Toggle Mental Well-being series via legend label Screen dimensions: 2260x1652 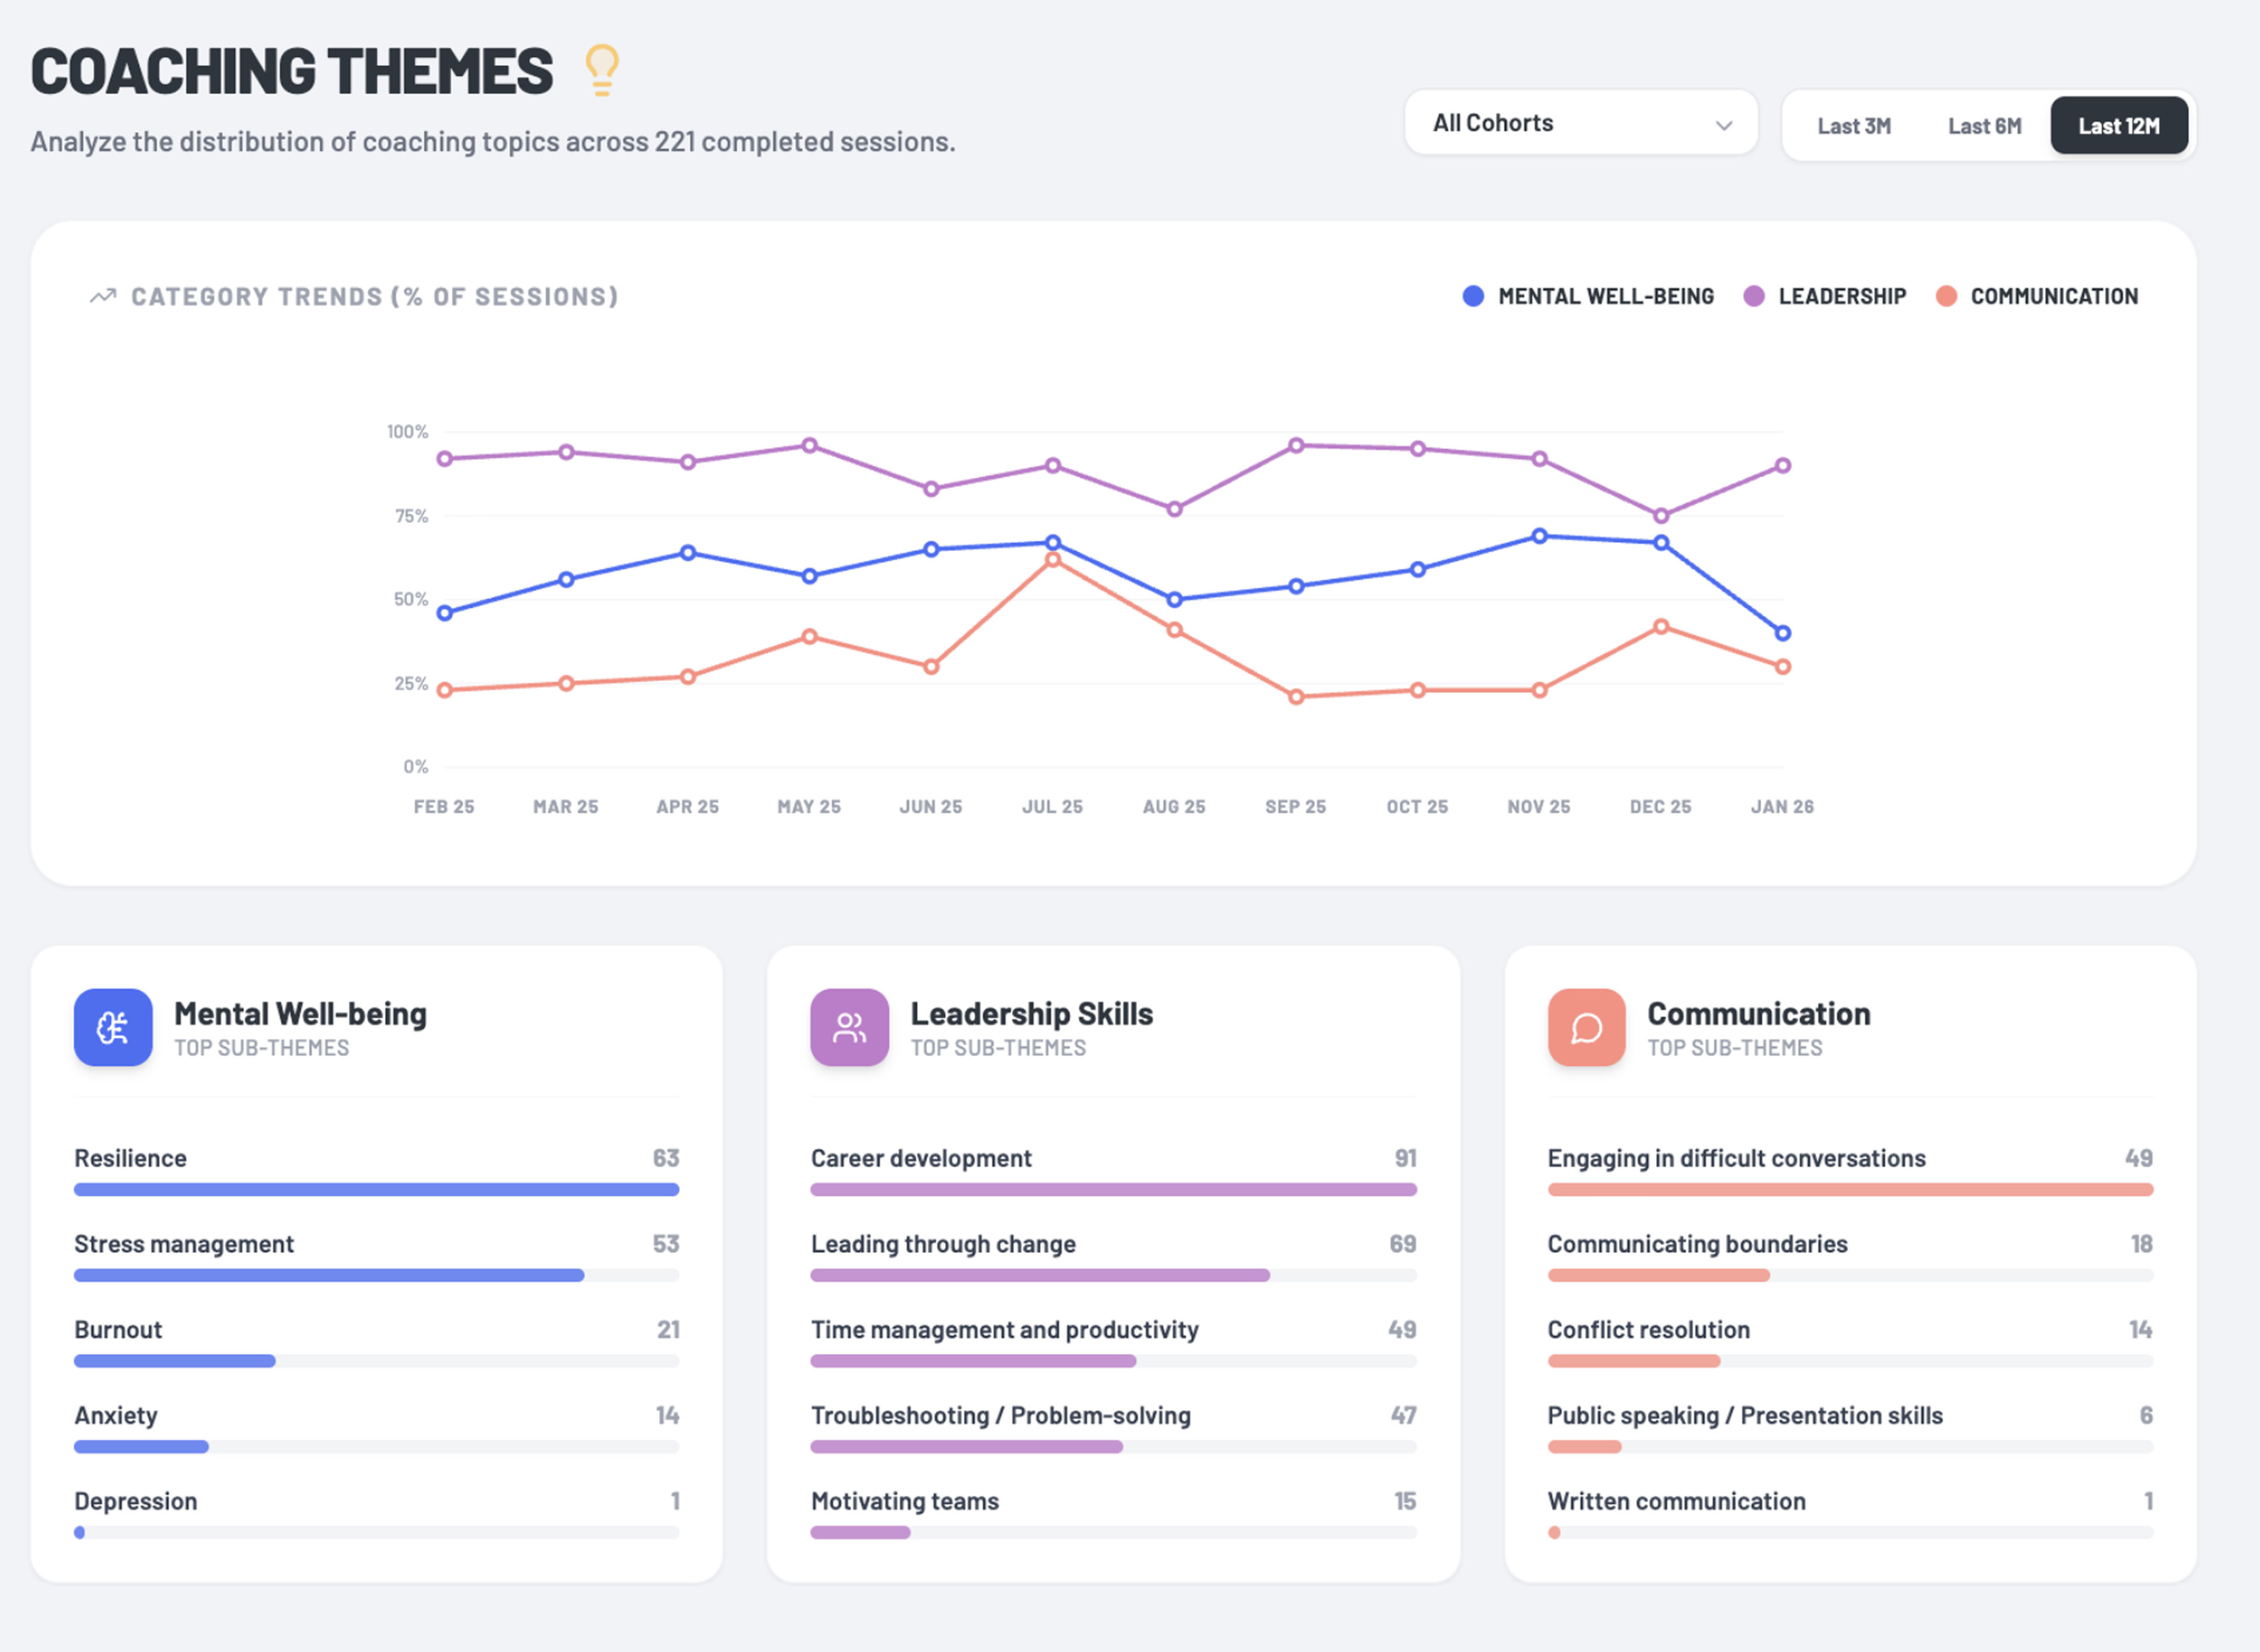pos(1605,296)
